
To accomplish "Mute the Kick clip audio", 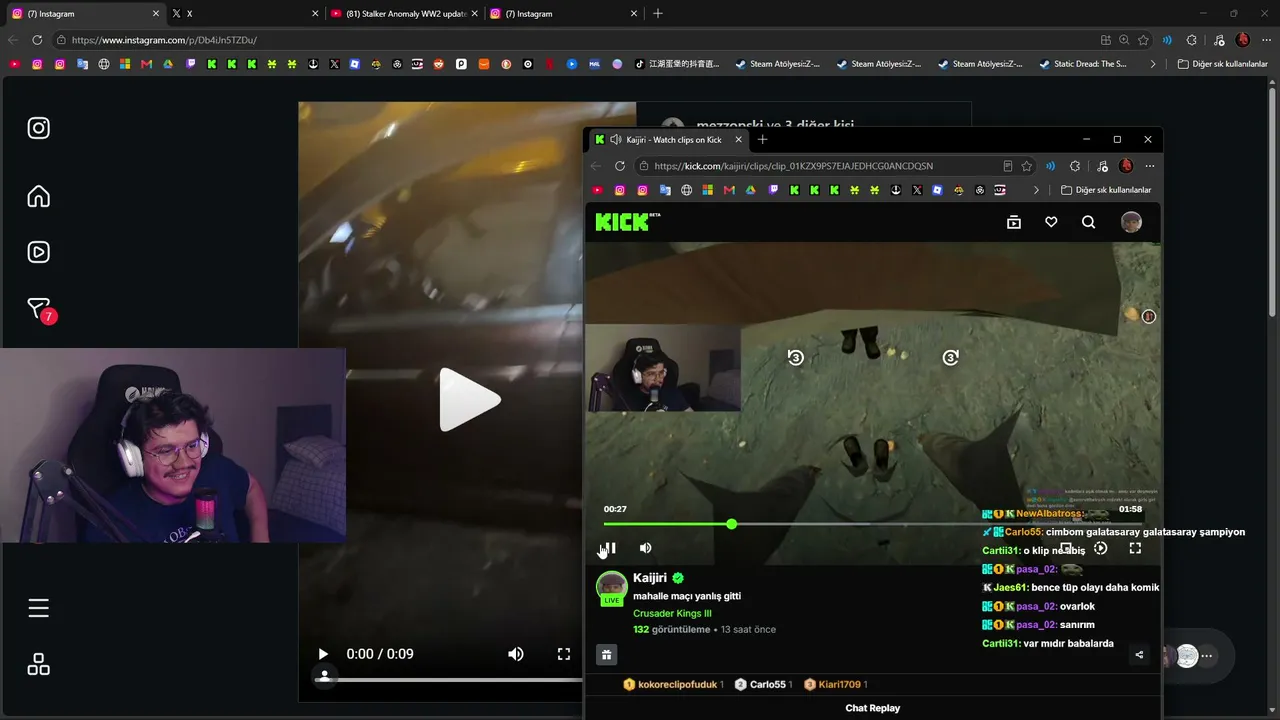I will 646,548.
